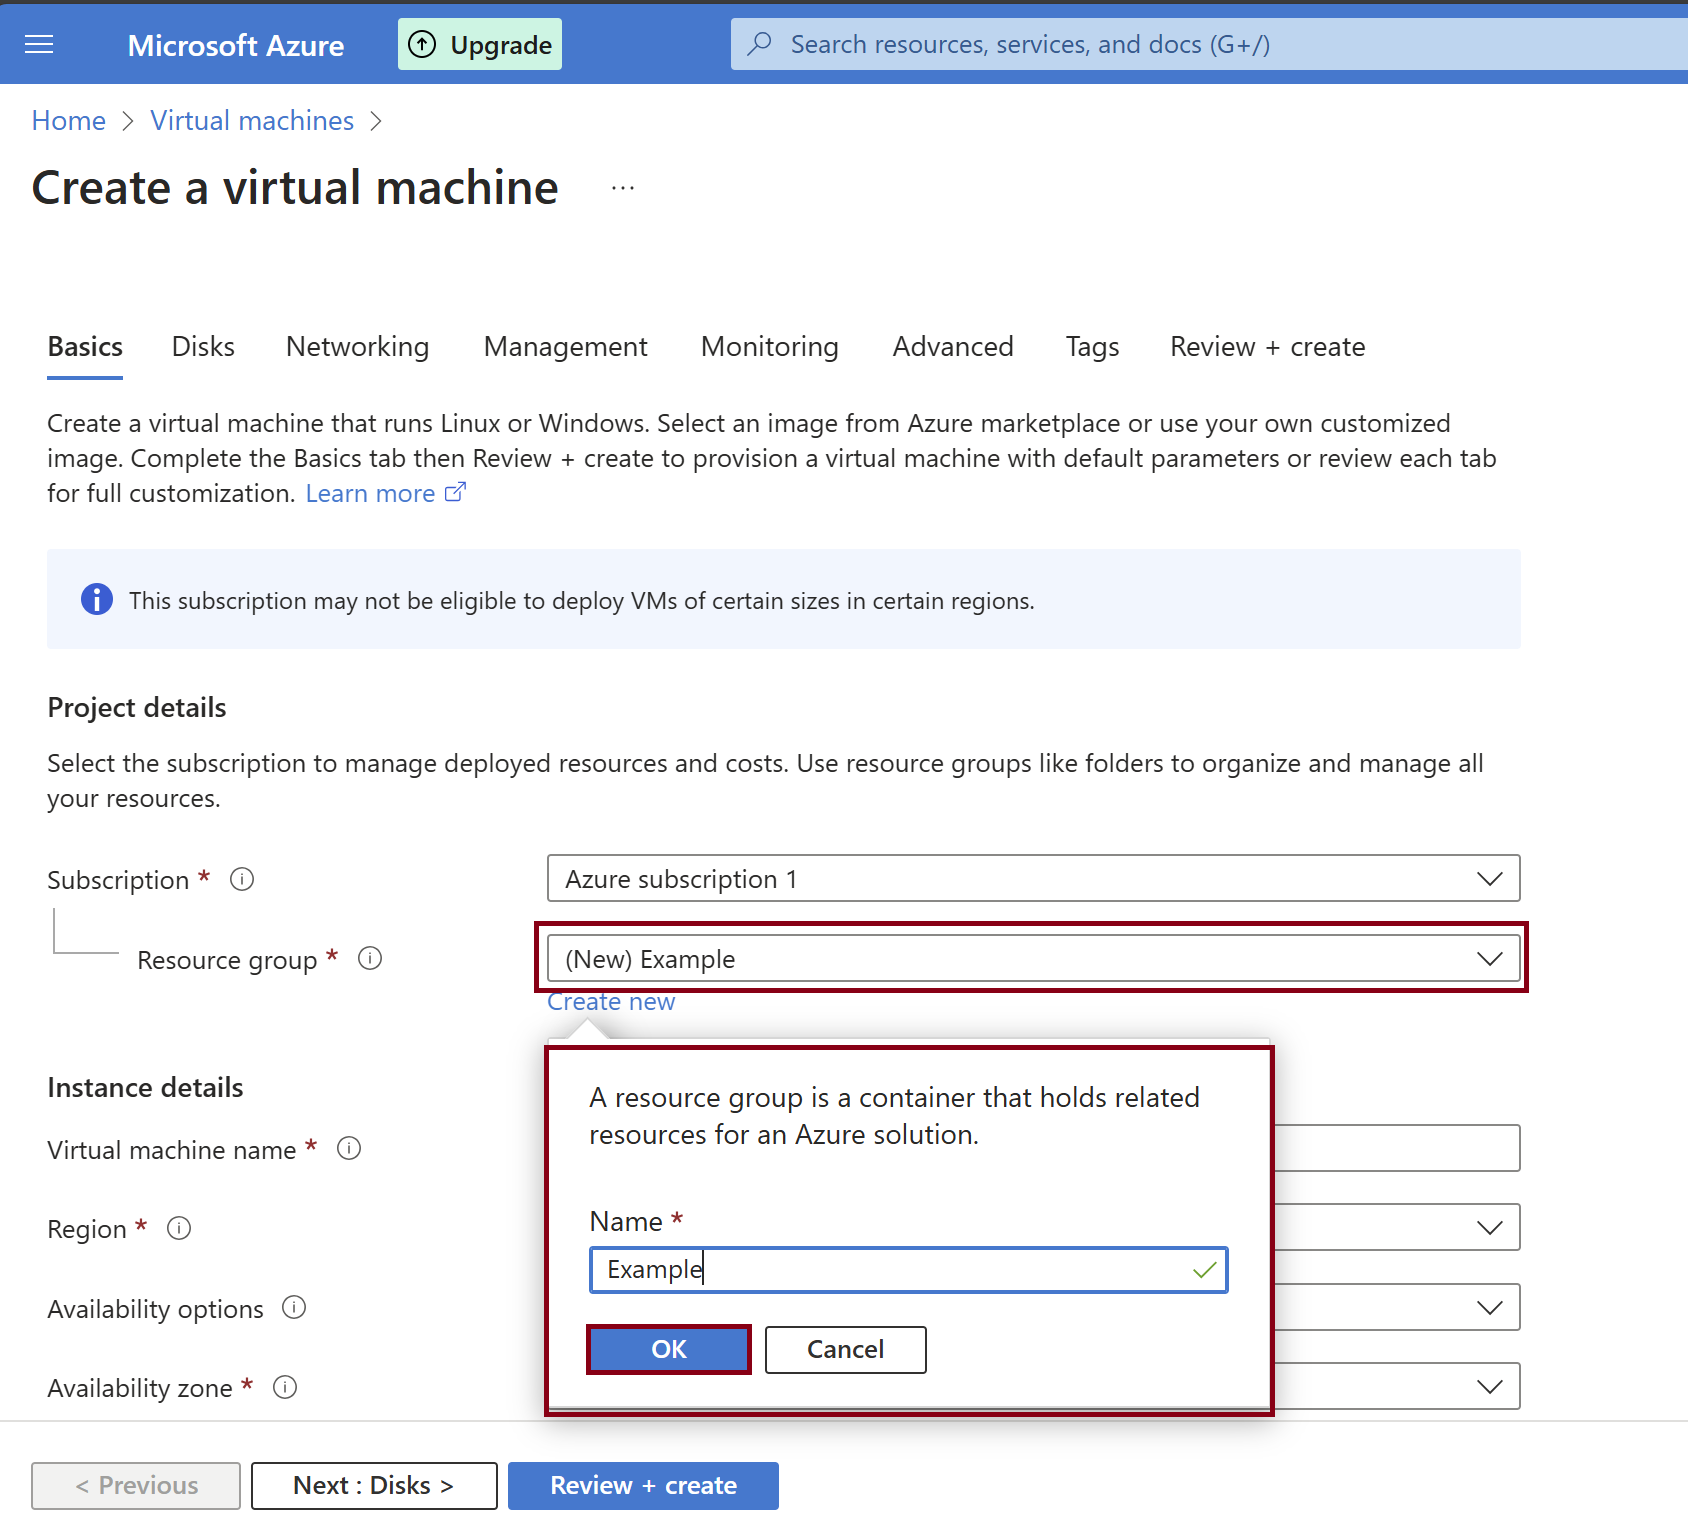The height and width of the screenshot is (1527, 1688).
Task: Open the ellipsis more options menu
Action: [x=623, y=188]
